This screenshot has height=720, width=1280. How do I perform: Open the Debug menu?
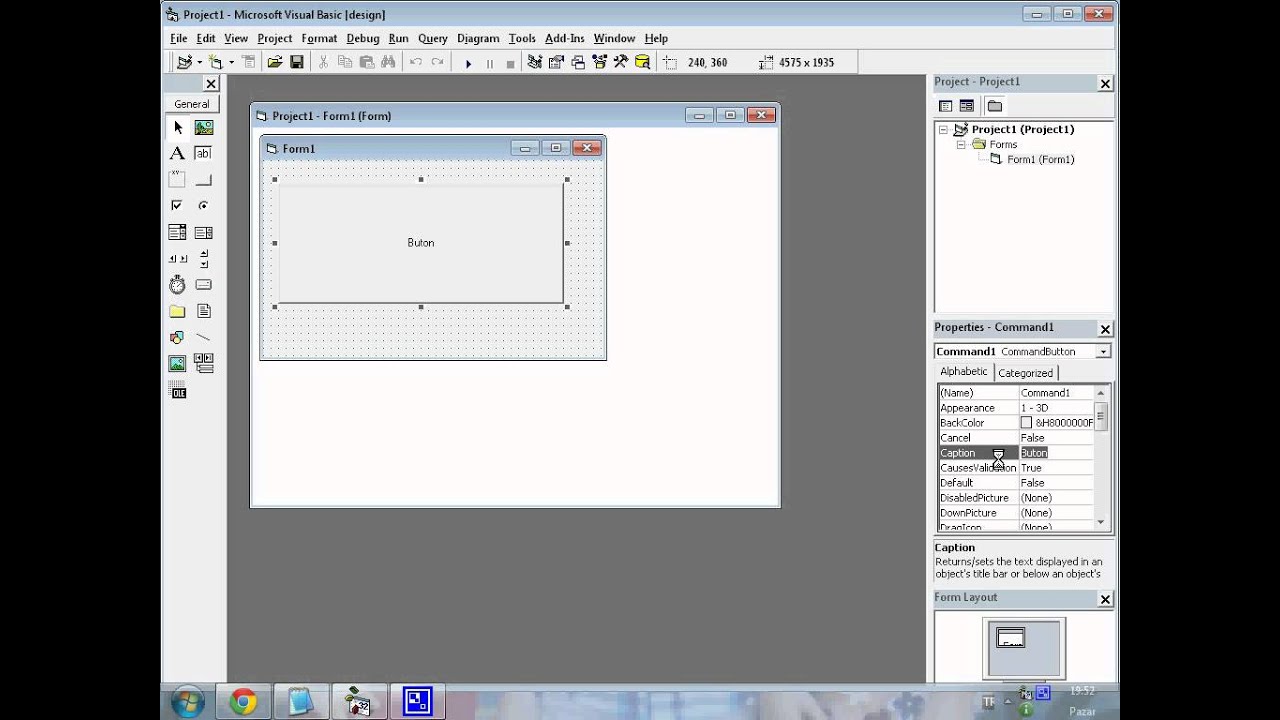[x=362, y=38]
